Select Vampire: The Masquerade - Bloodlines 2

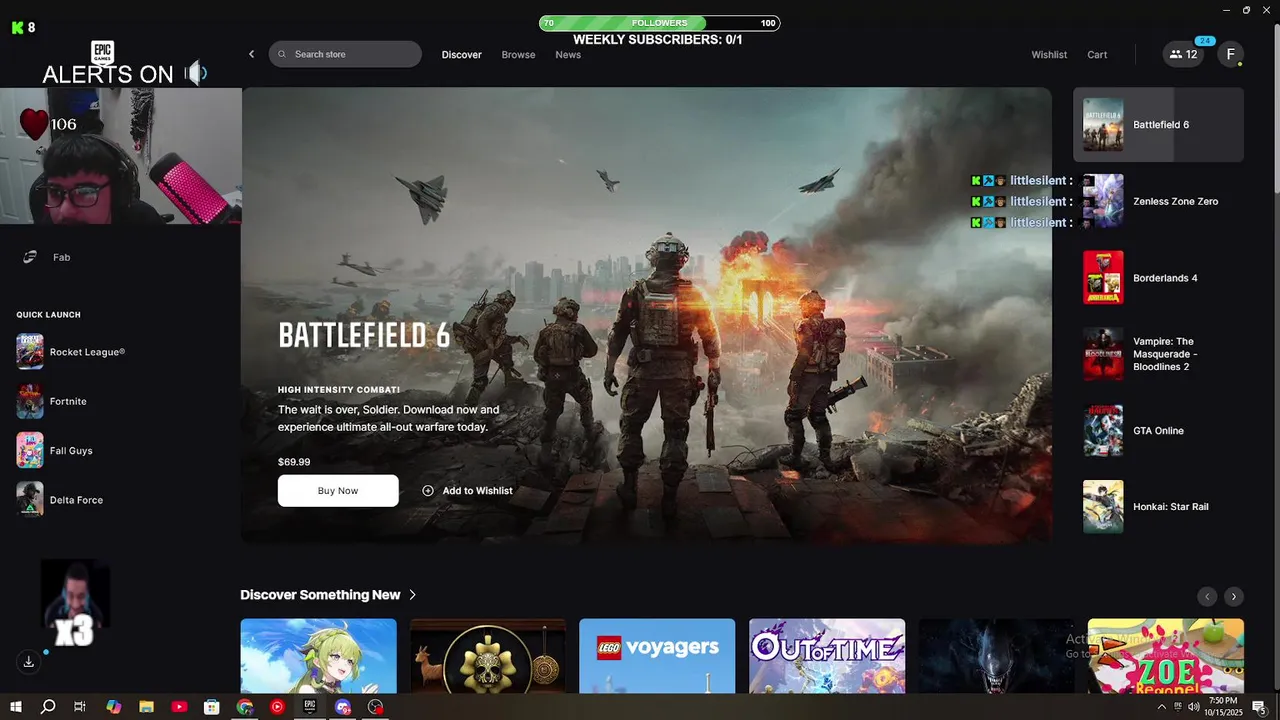tap(1159, 354)
